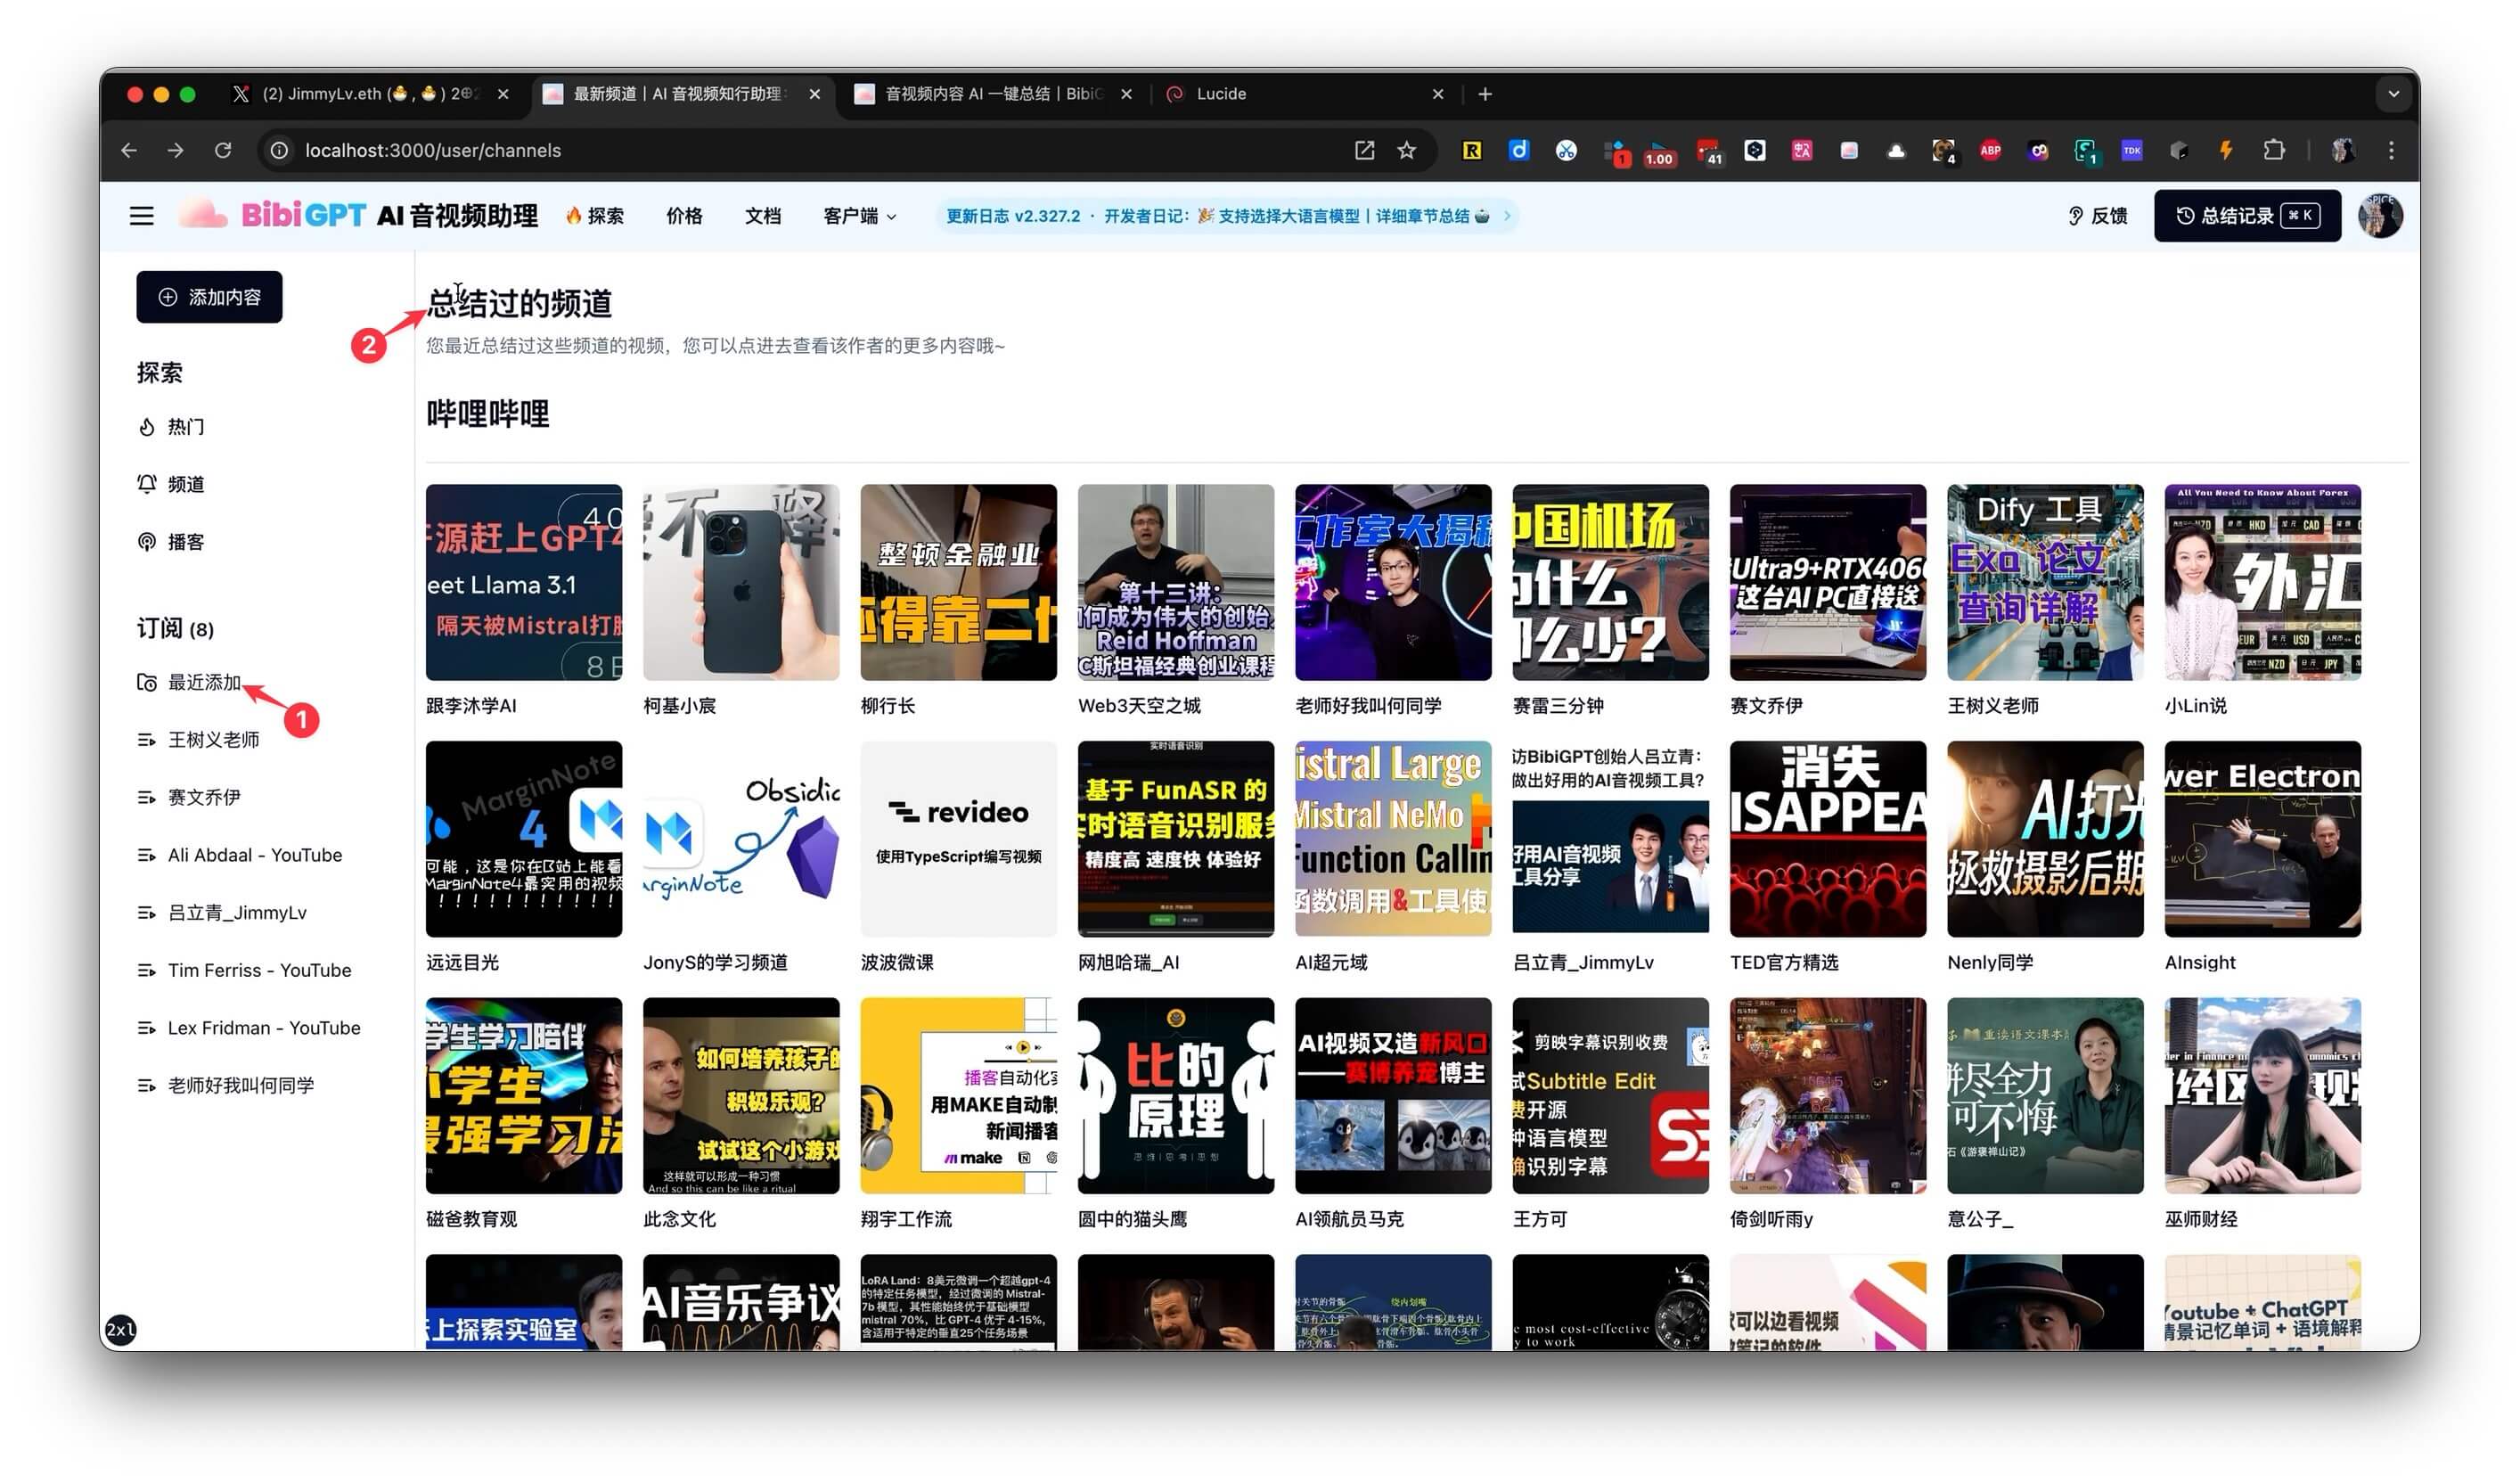Image resolution: width=2520 pixels, height=1483 pixels.
Task: Click the 热门 fire icon in sidebar
Action: click(147, 427)
